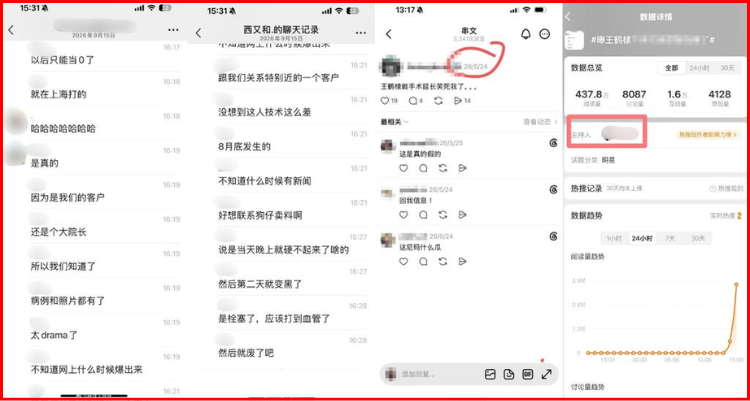
Task: Open three-dots menu in 西又和.的聊天记录 header
Action: [361, 33]
